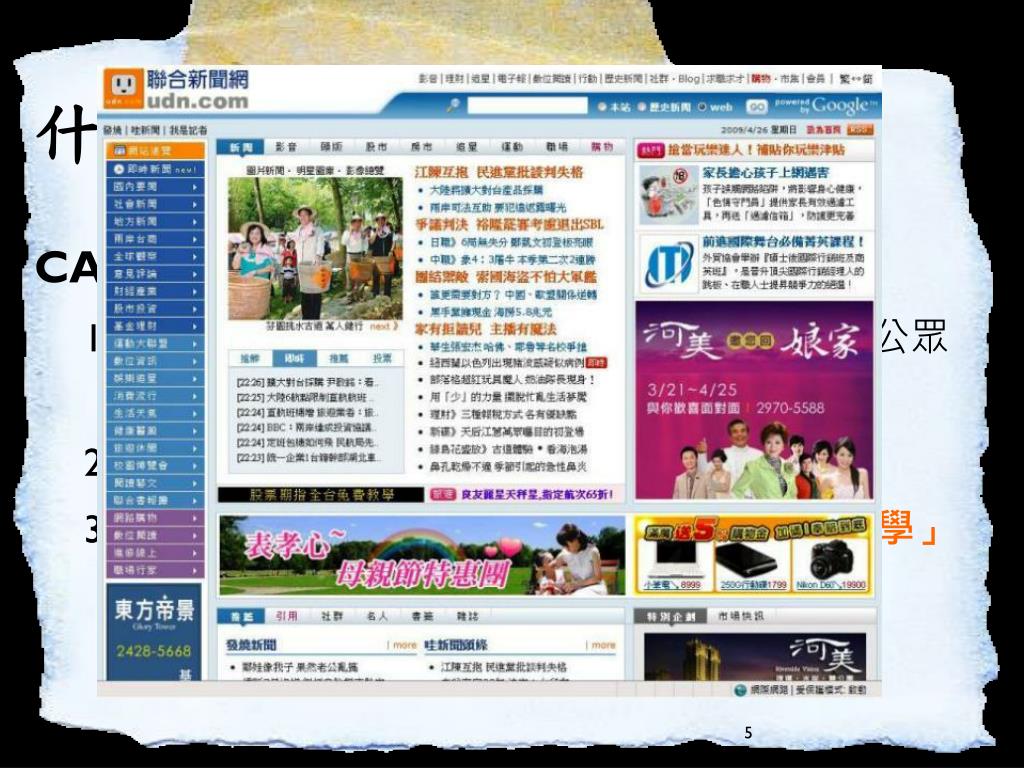This screenshot has width=1024, height=768.
Task: Select the 本站 search radio button
Action: 601,107
